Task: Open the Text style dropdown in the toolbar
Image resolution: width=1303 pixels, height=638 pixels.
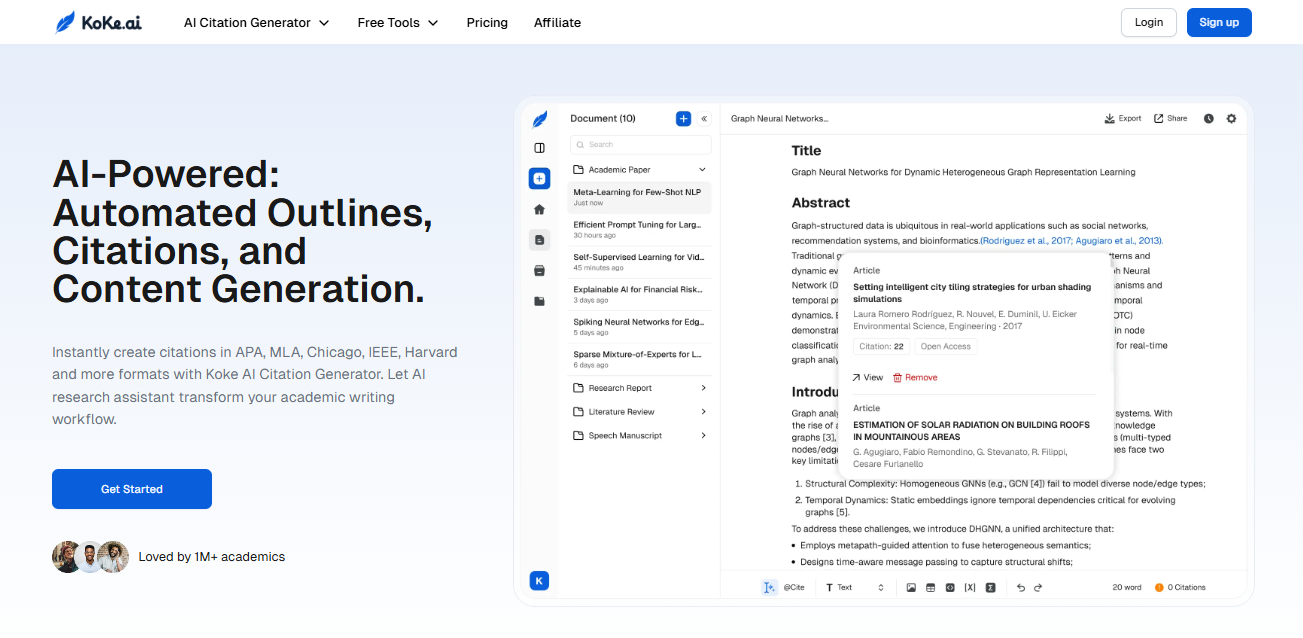Action: (x=856, y=587)
